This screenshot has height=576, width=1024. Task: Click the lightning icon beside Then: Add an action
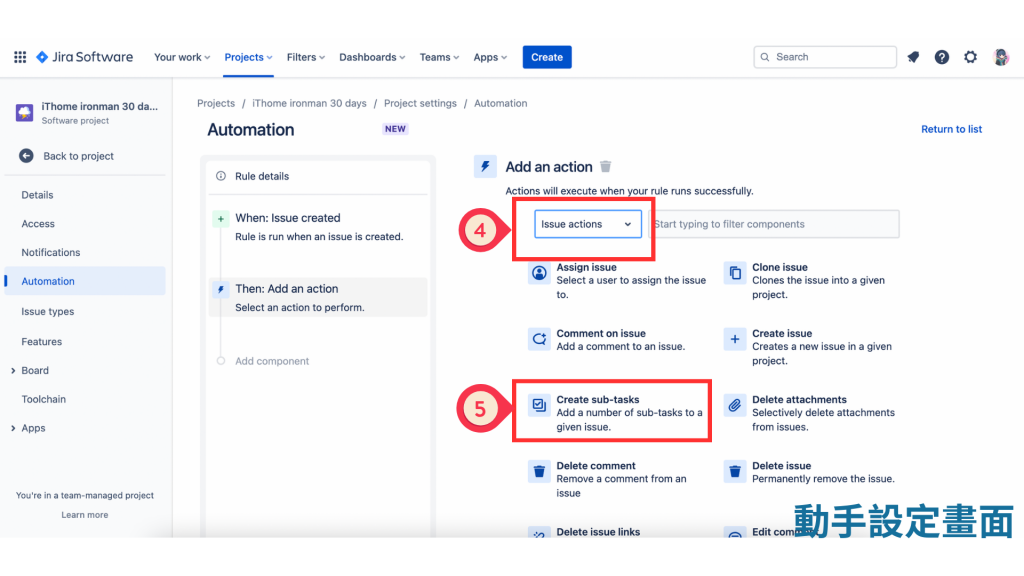[x=221, y=289]
